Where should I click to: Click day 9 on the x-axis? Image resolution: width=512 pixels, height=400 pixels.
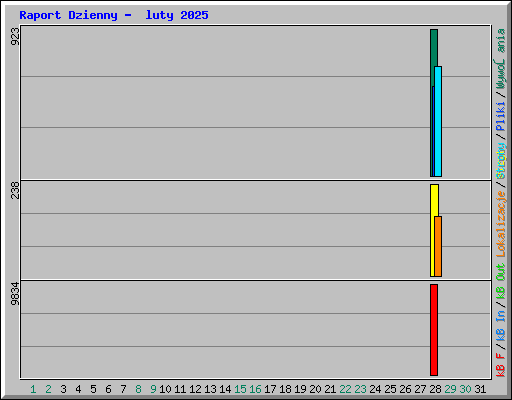point(153,389)
